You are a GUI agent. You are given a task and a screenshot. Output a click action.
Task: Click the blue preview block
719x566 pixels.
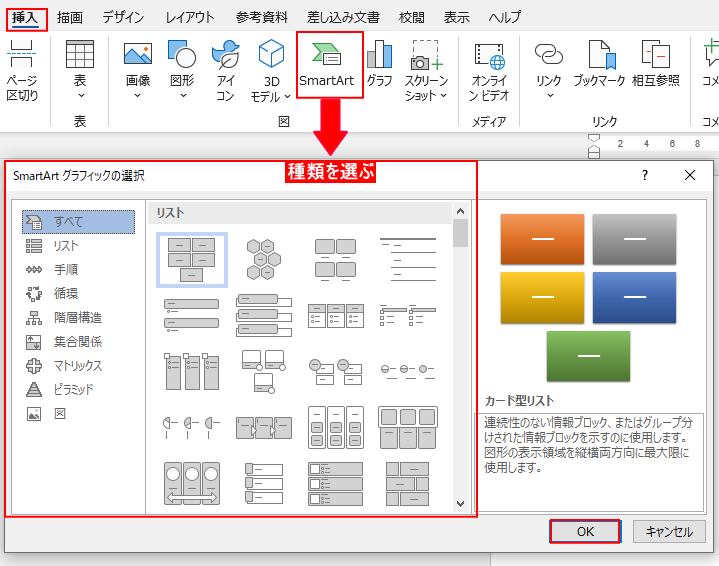click(634, 298)
